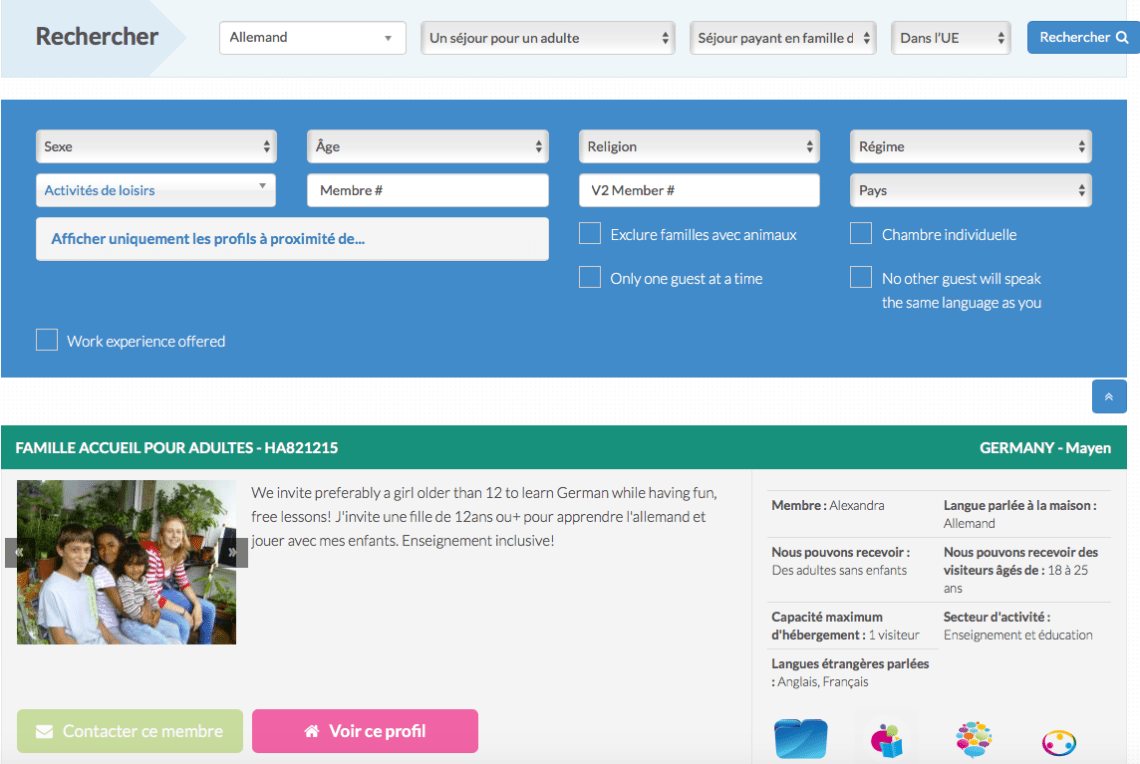Open the Religion dropdown

pyautogui.click(x=699, y=146)
